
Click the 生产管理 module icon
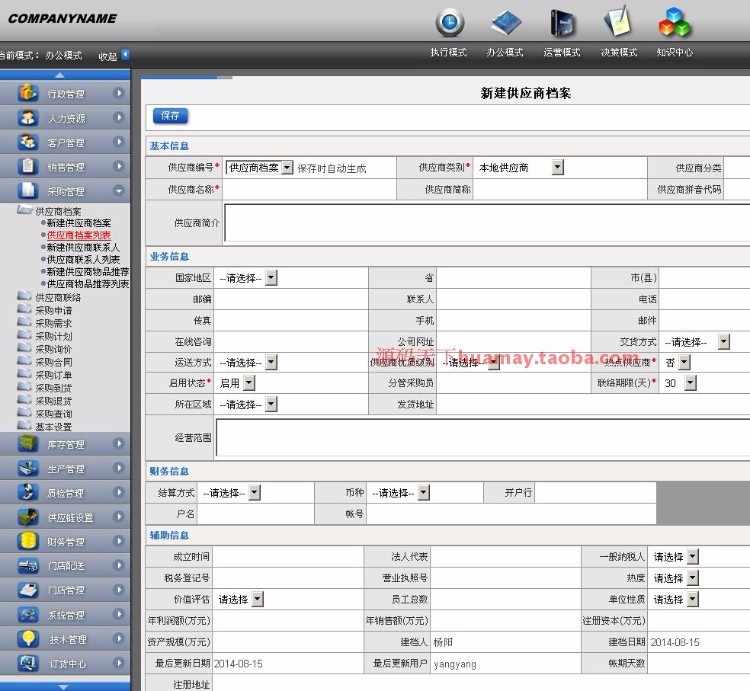click(x=28, y=468)
